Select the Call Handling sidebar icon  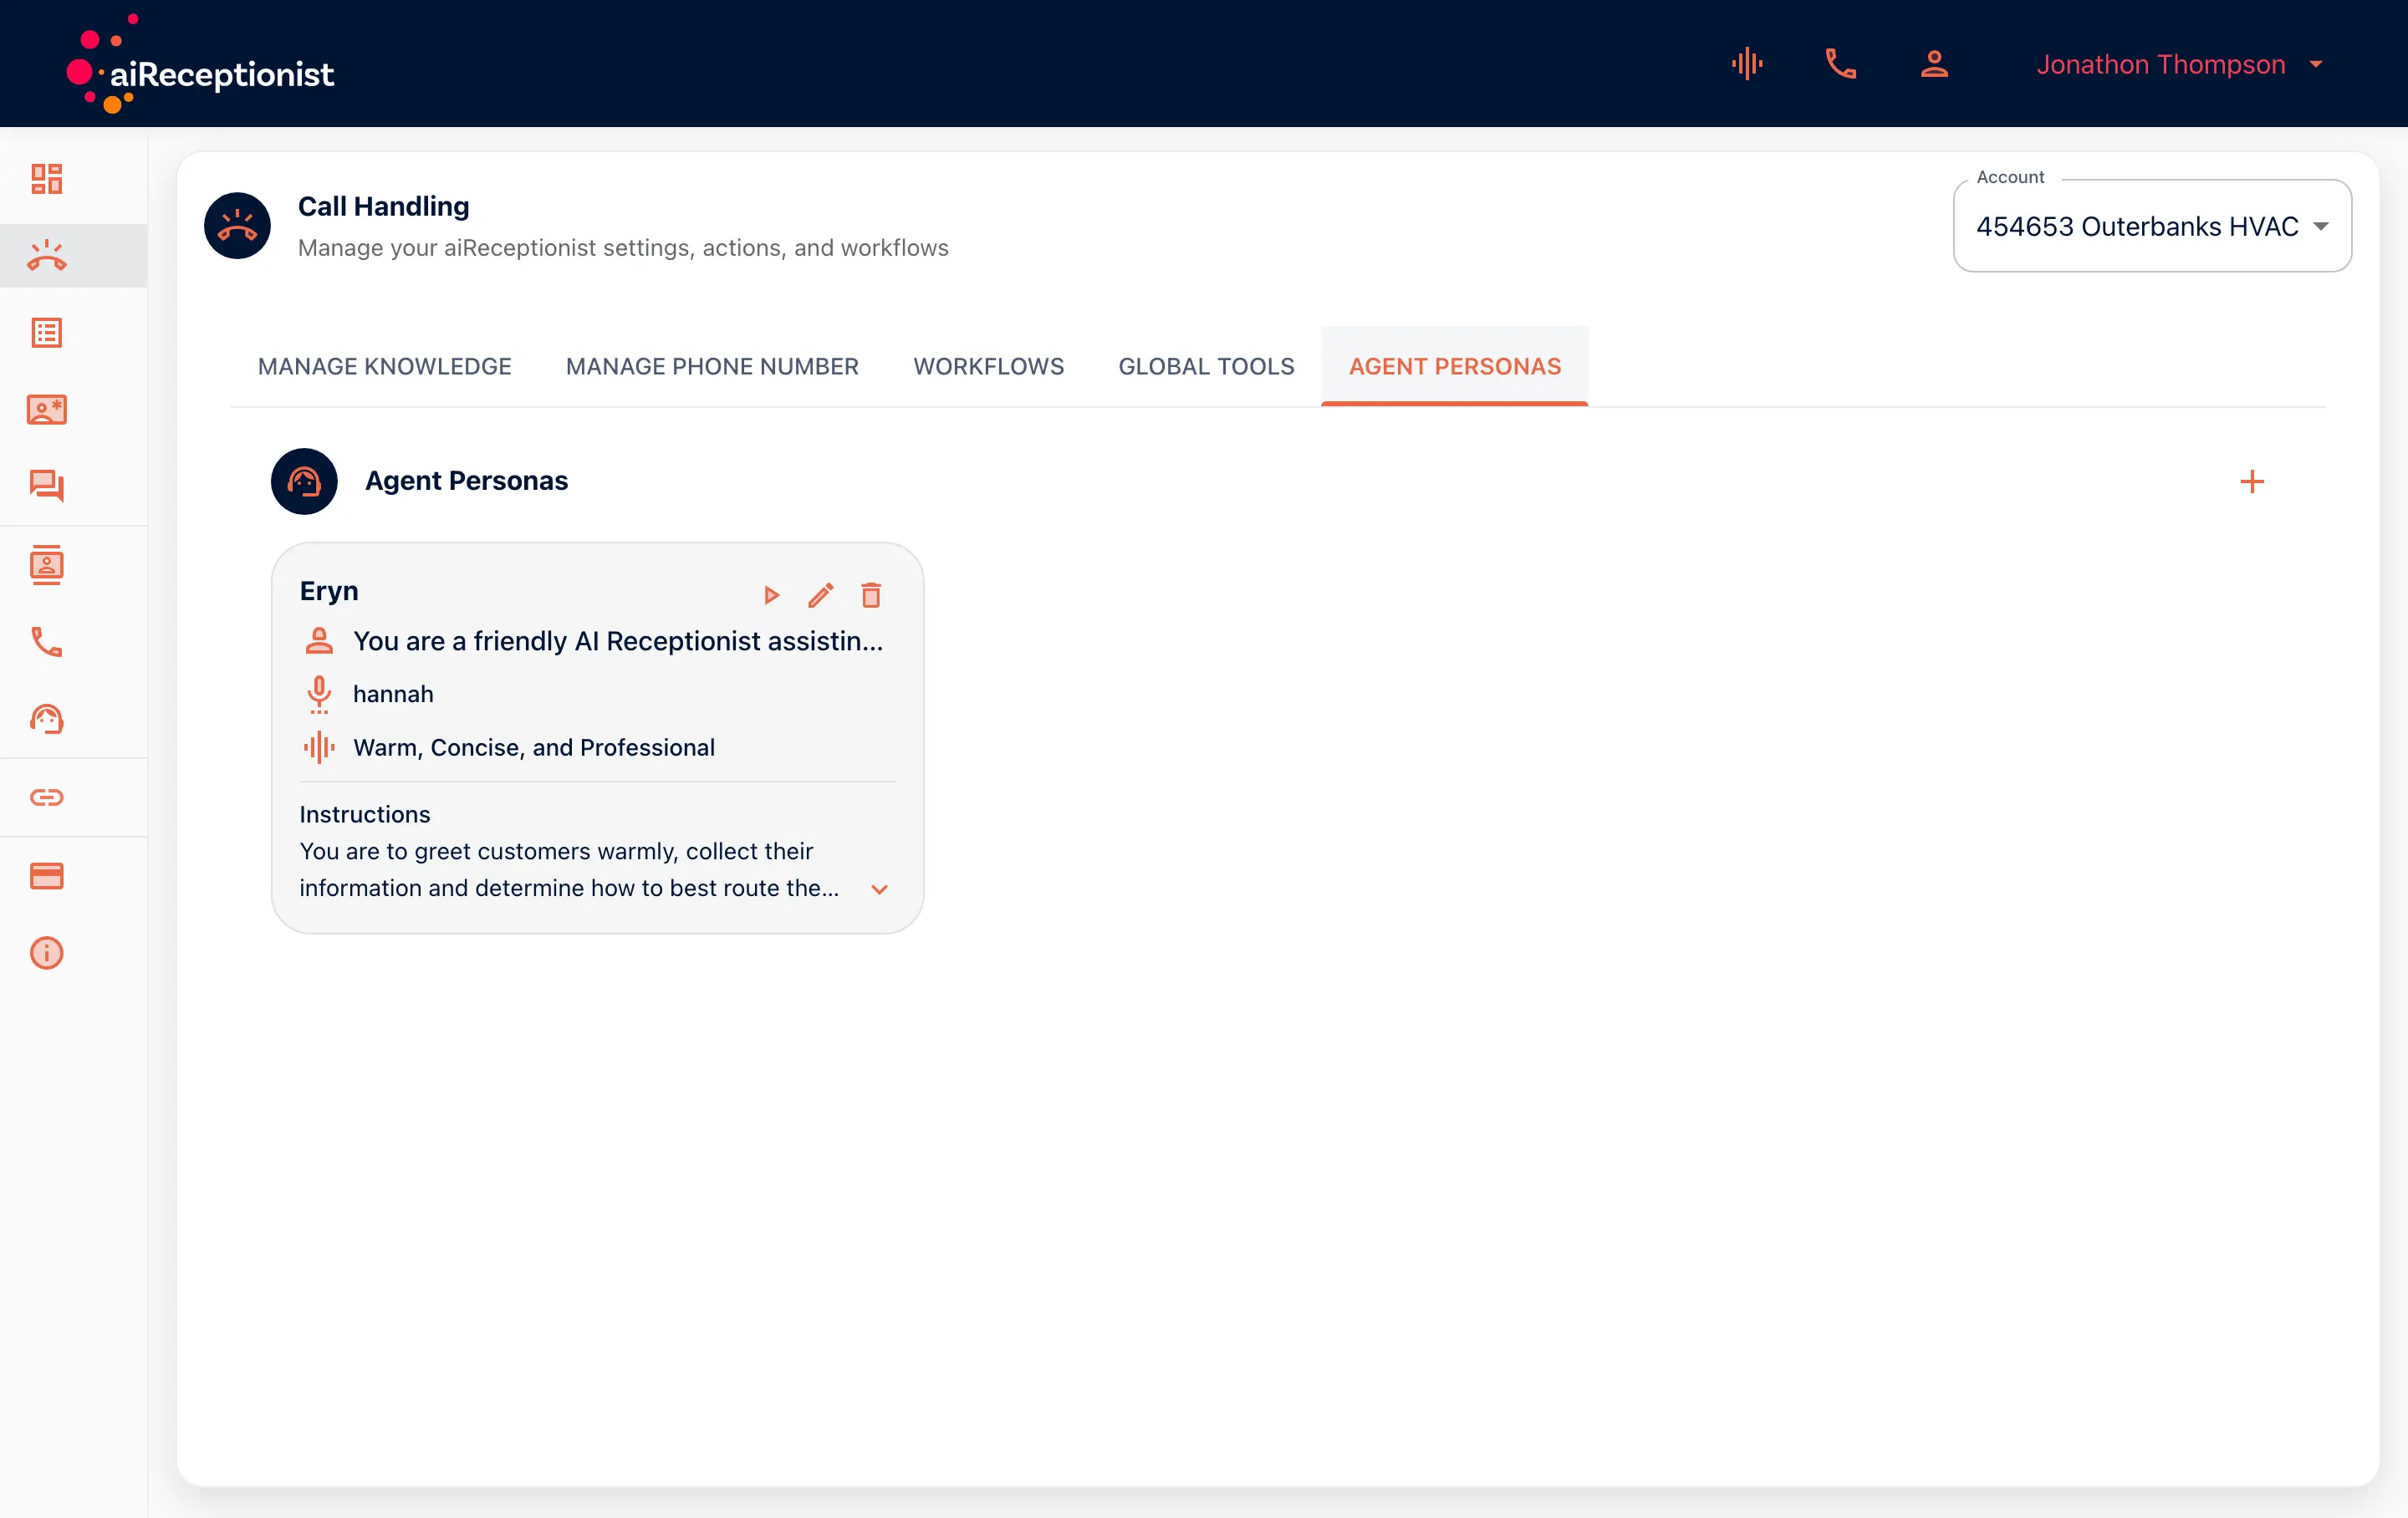click(46, 256)
